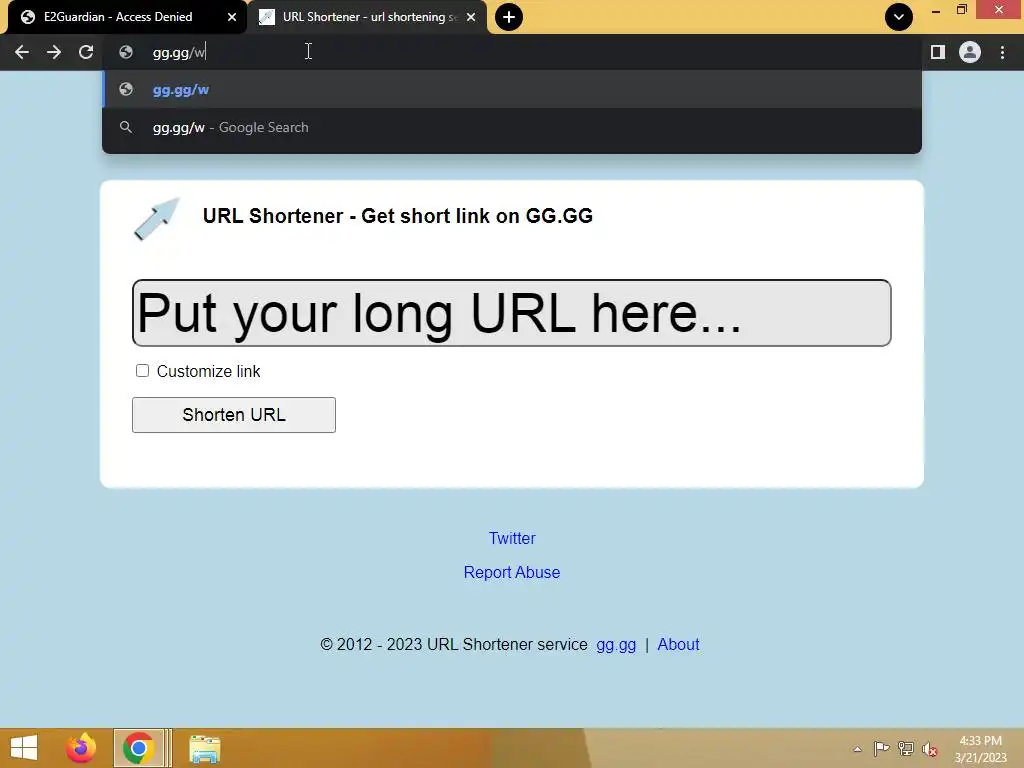The height and width of the screenshot is (768, 1024).
Task: Switch to E2Guardian Access Denied tab
Action: (118, 17)
